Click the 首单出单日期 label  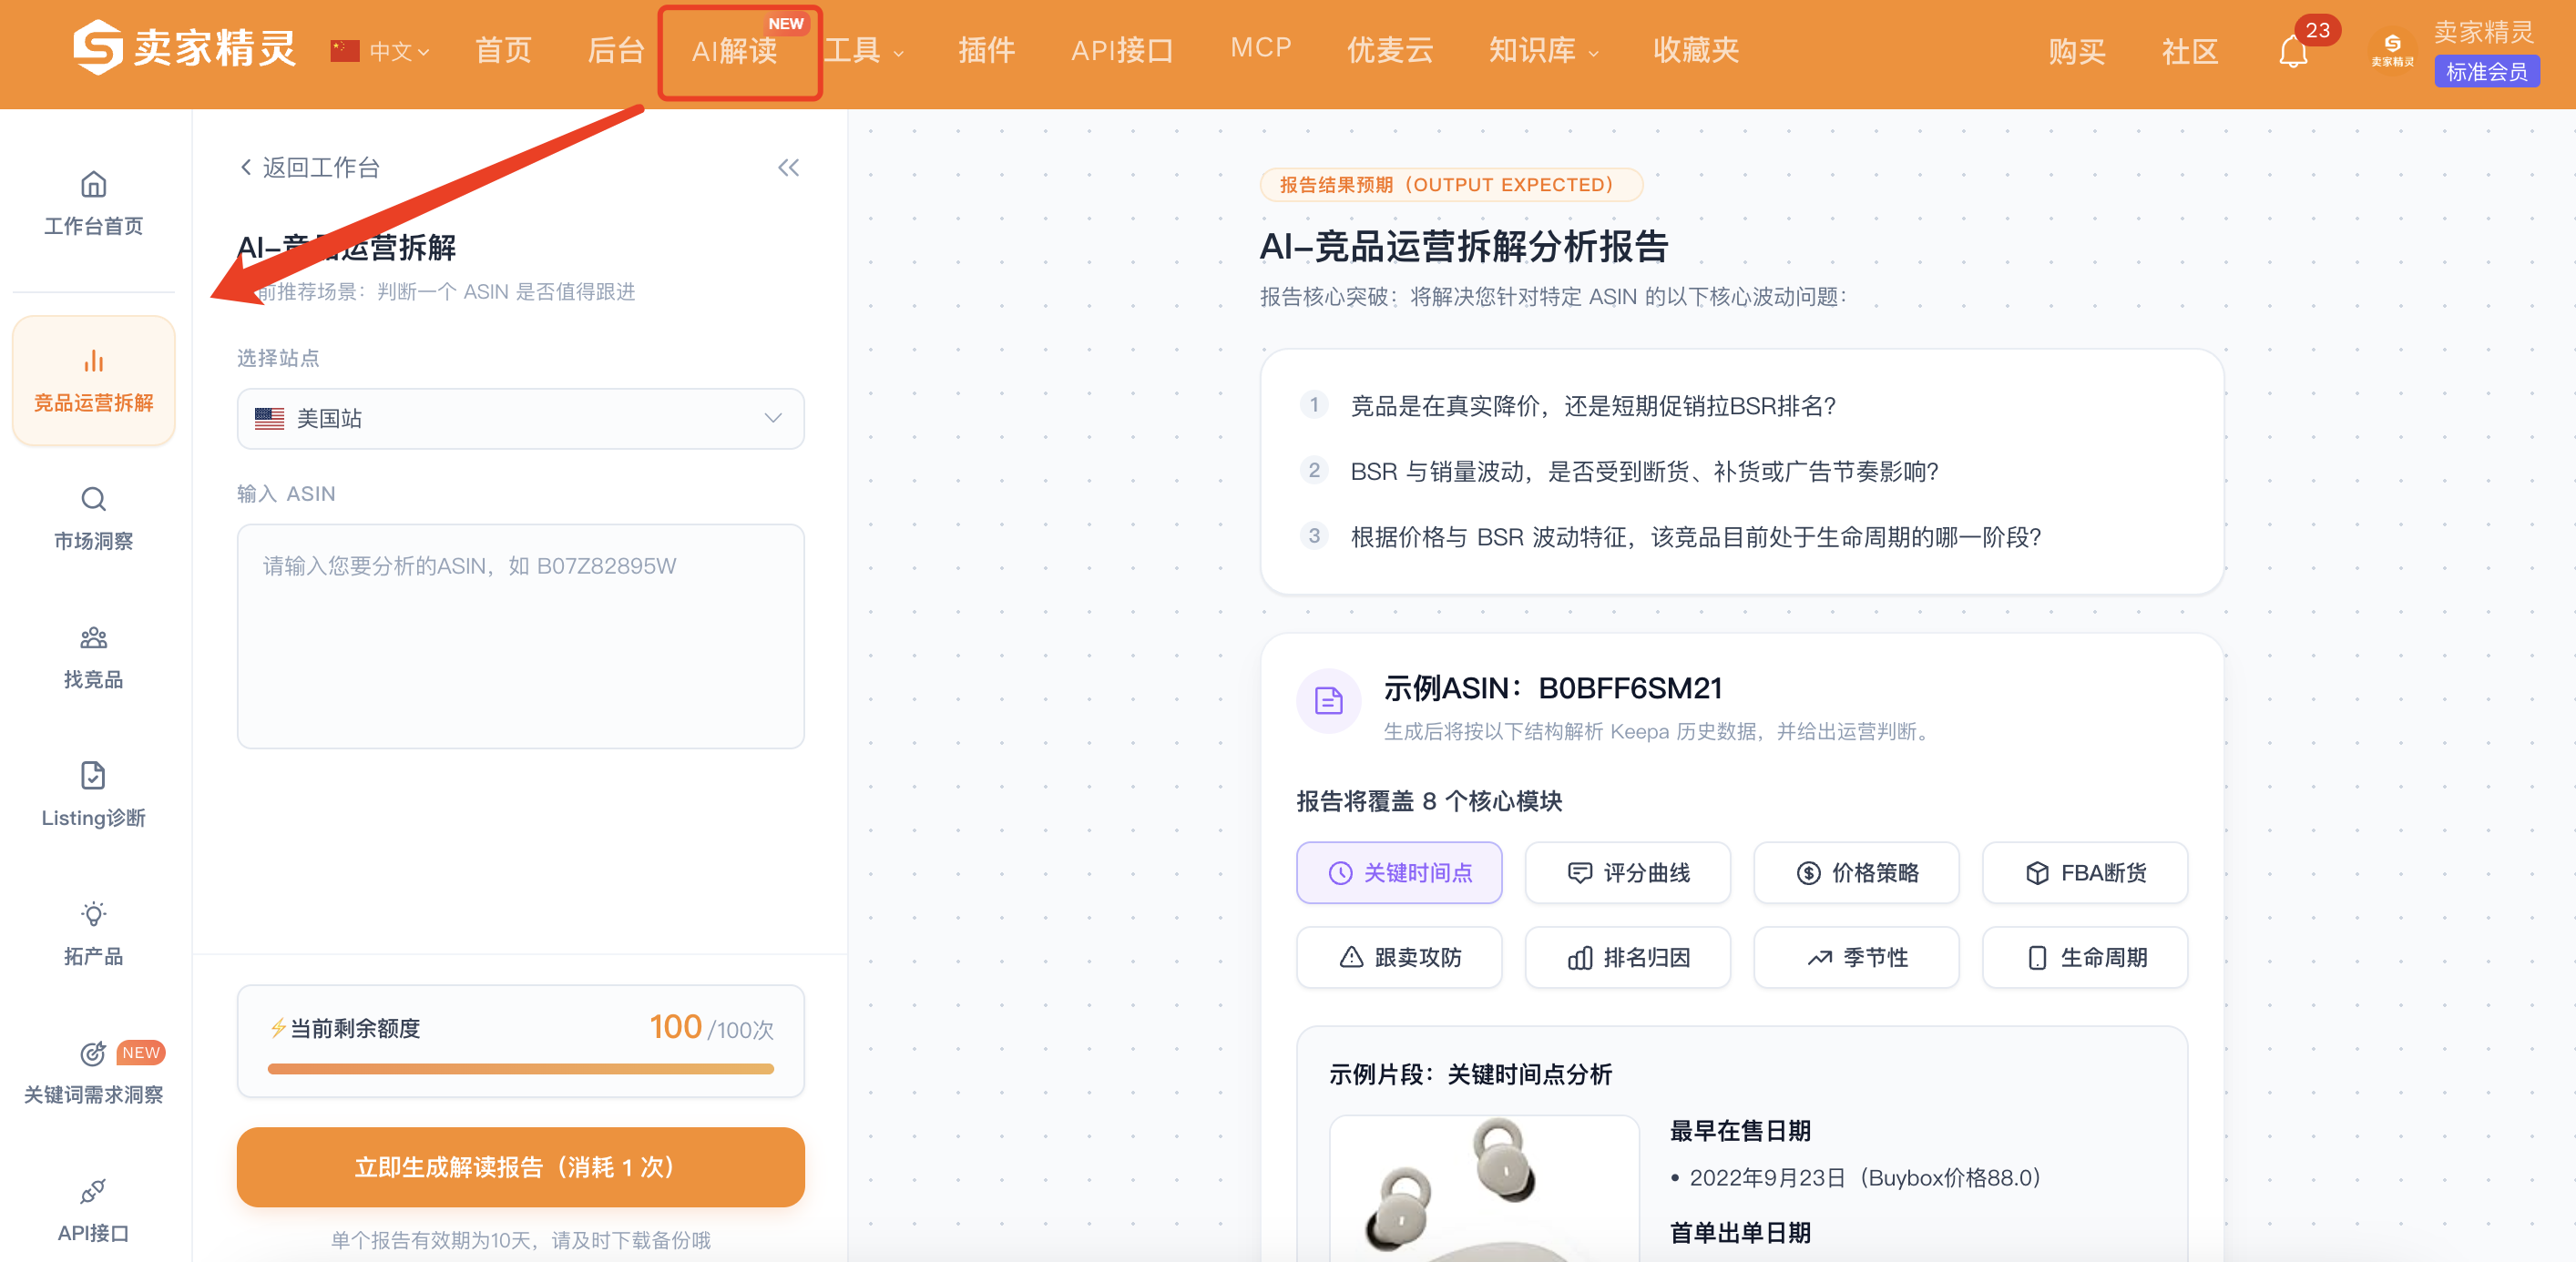pyautogui.click(x=1740, y=1233)
